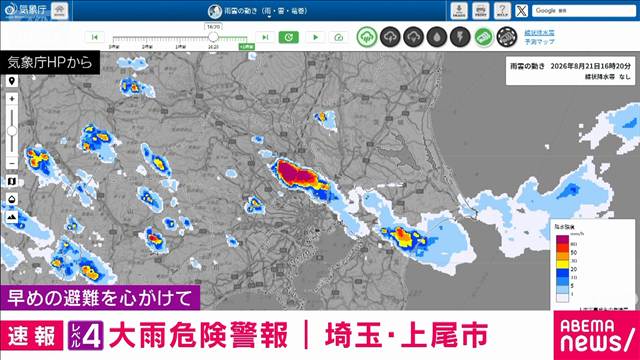Toggle the green striped rainband layer icon
The width and height of the screenshot is (640, 360).
coord(484,37)
